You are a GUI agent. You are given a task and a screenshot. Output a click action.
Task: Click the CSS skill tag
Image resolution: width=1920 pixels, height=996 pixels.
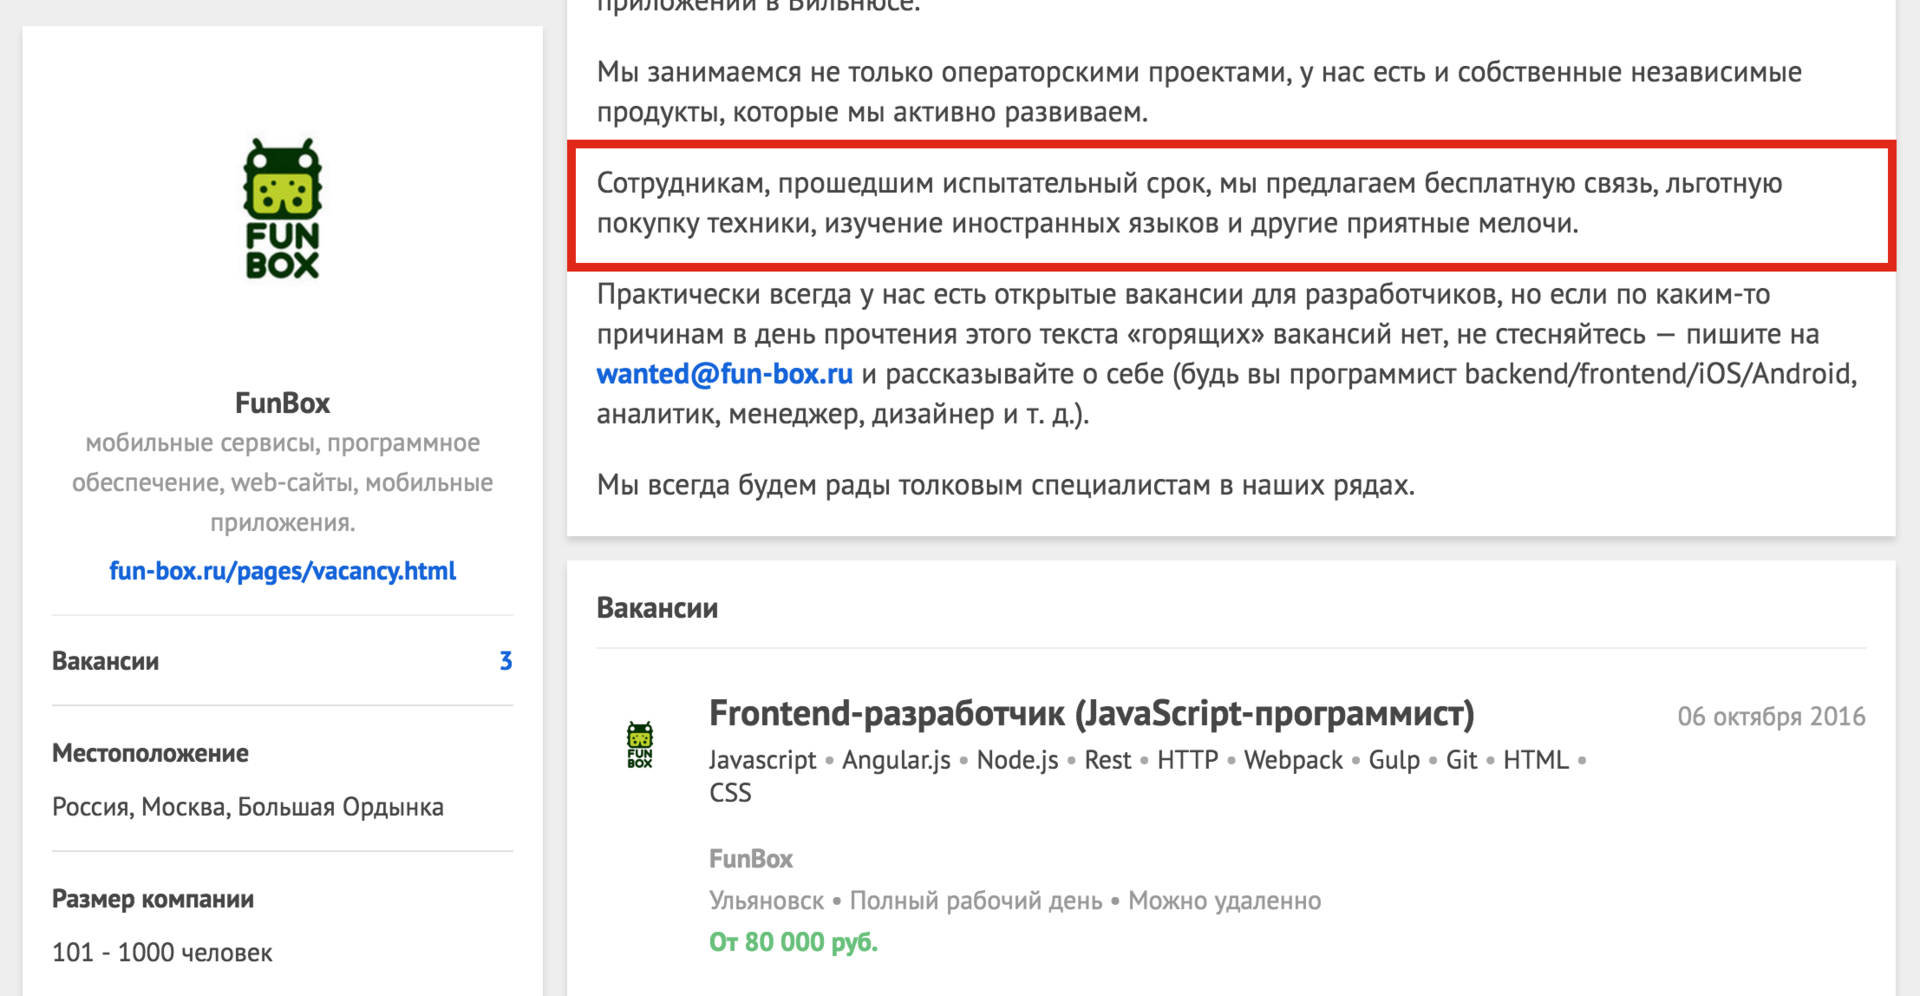click(729, 792)
